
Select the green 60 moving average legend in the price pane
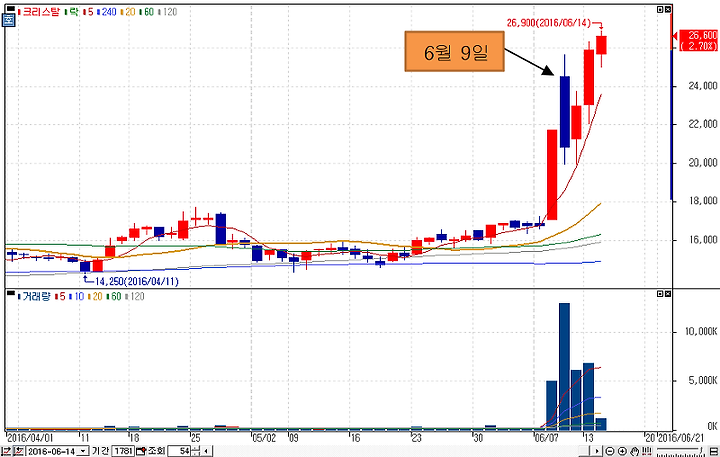point(147,11)
